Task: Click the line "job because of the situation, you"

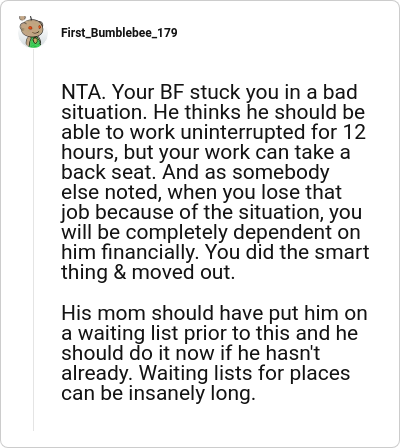Action: pyautogui.click(x=211, y=212)
